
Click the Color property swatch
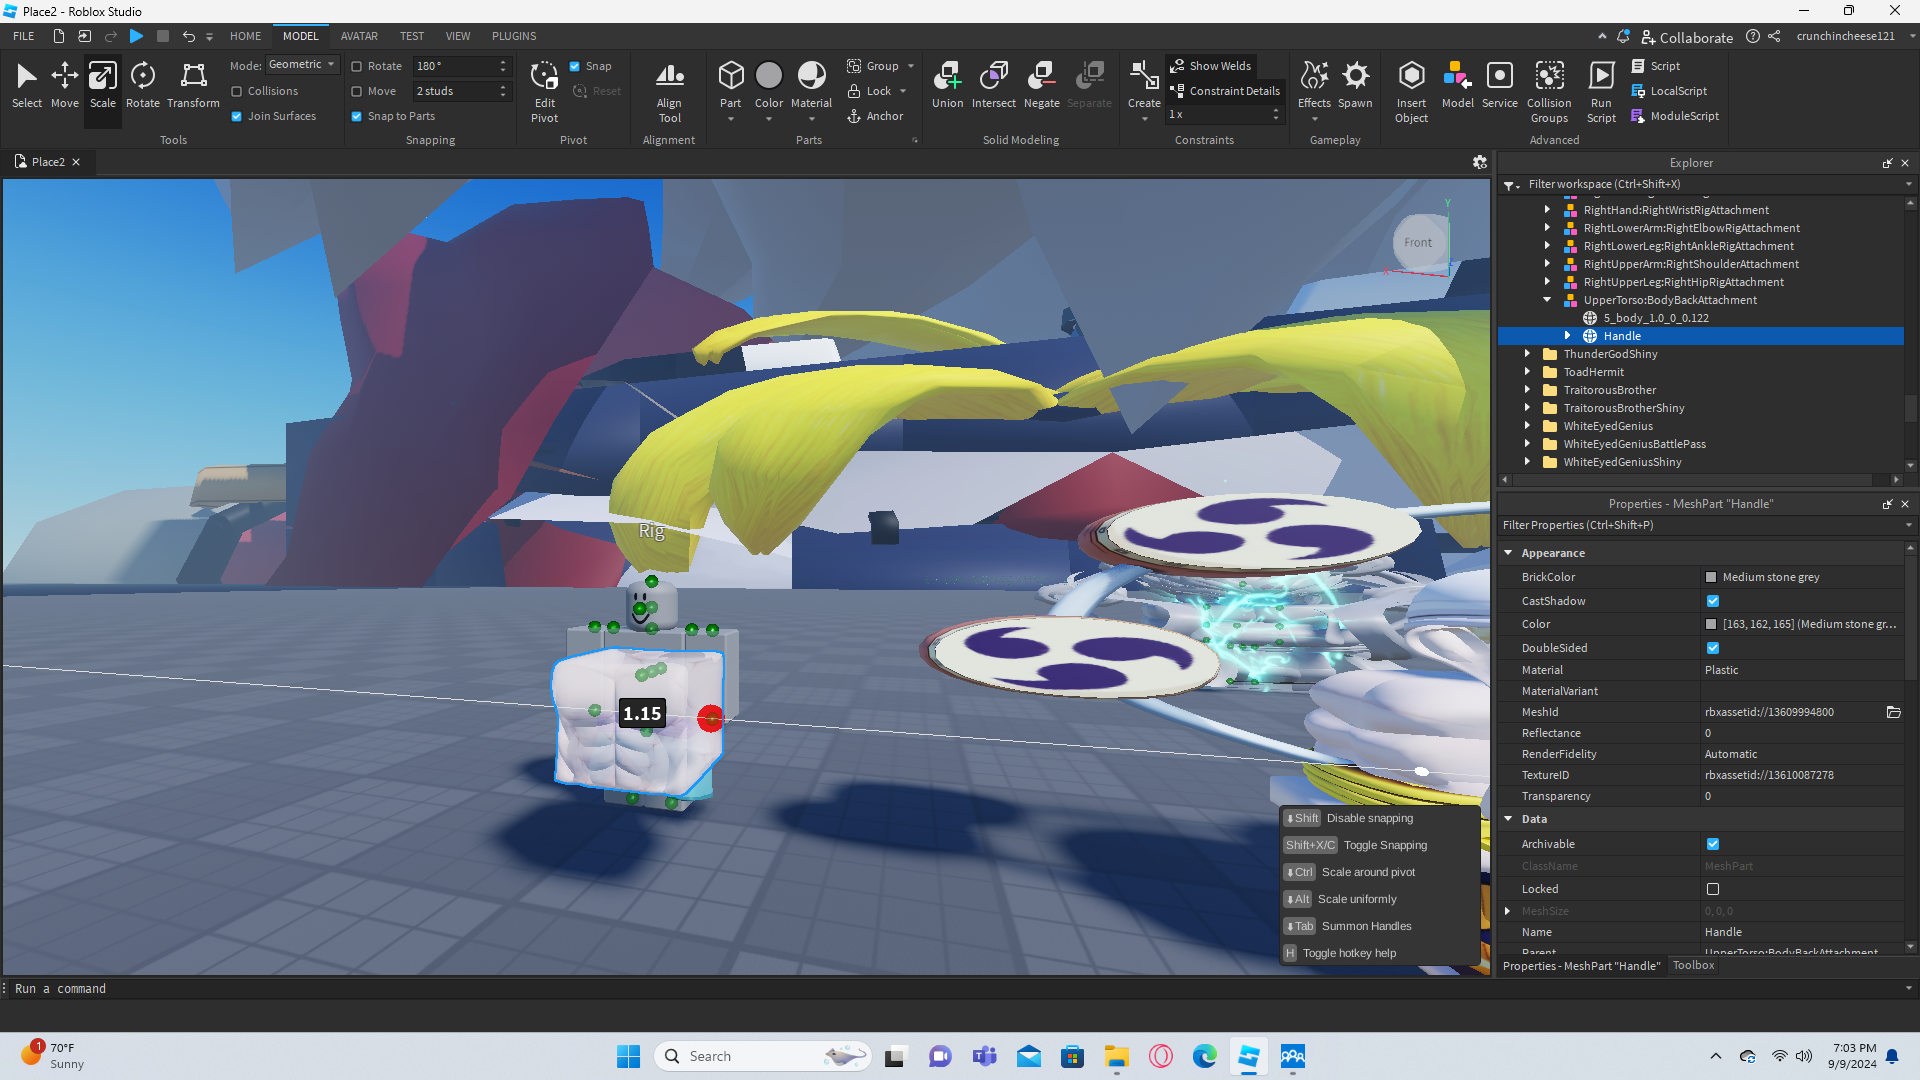click(1711, 624)
